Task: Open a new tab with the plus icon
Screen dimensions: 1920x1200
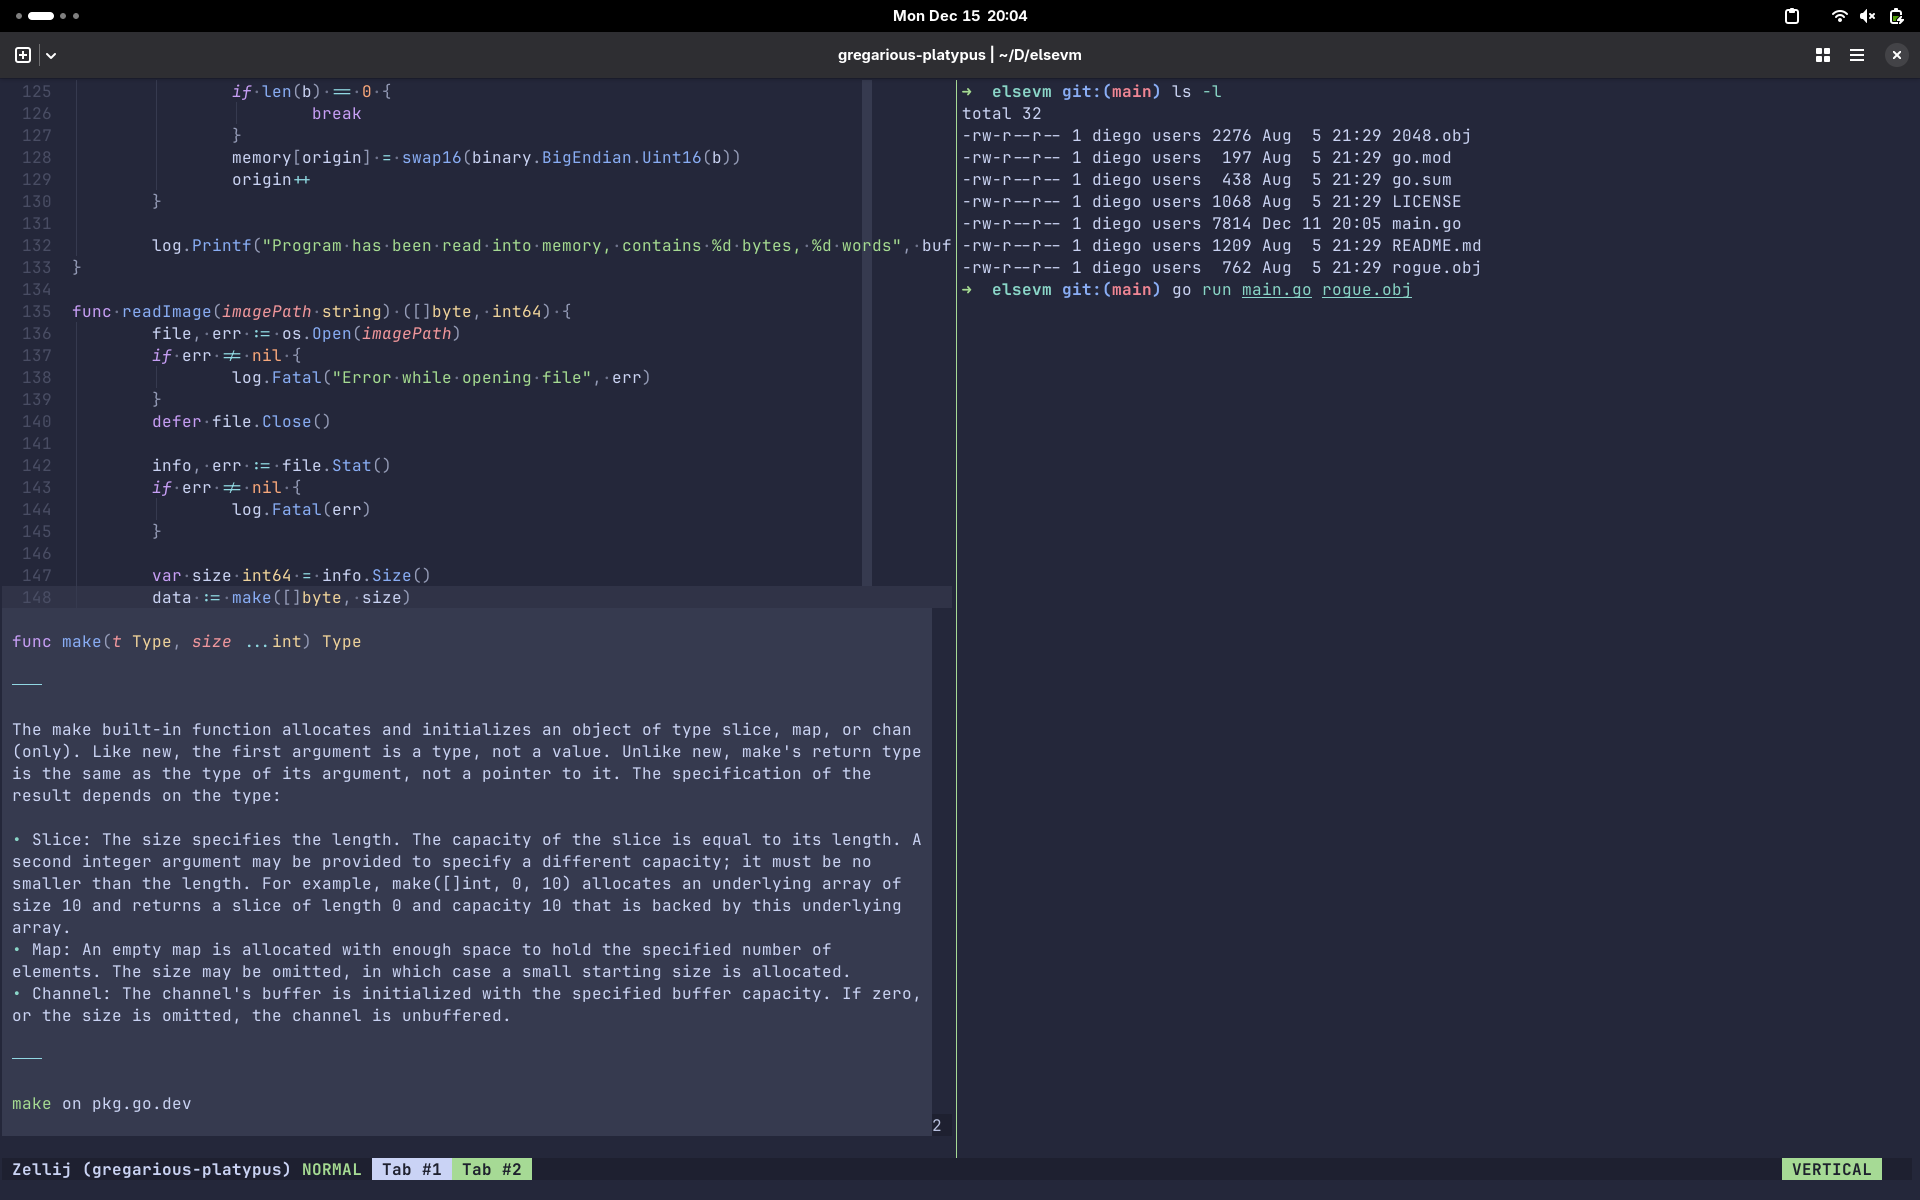Action: (x=21, y=55)
